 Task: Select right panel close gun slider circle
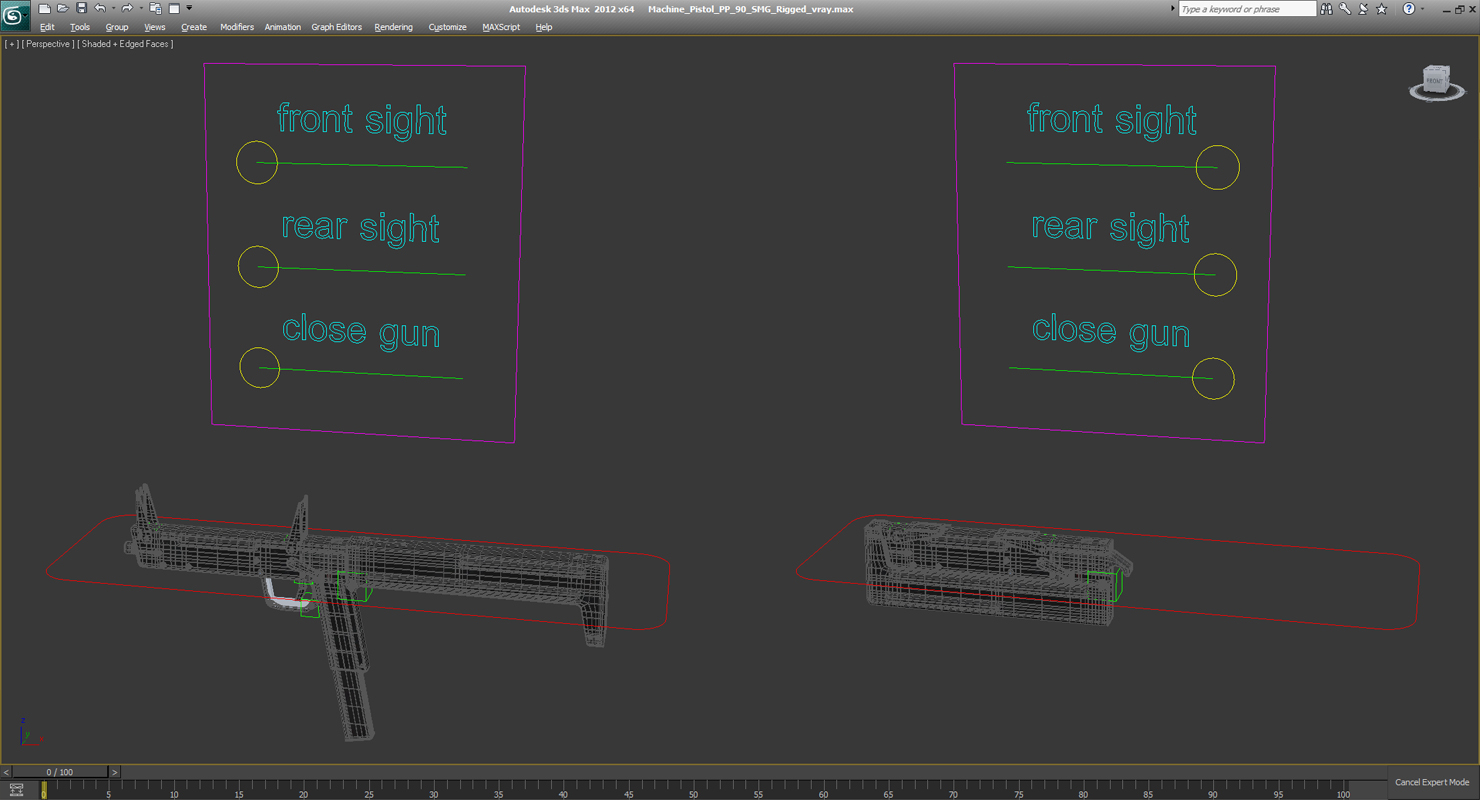tap(1213, 378)
